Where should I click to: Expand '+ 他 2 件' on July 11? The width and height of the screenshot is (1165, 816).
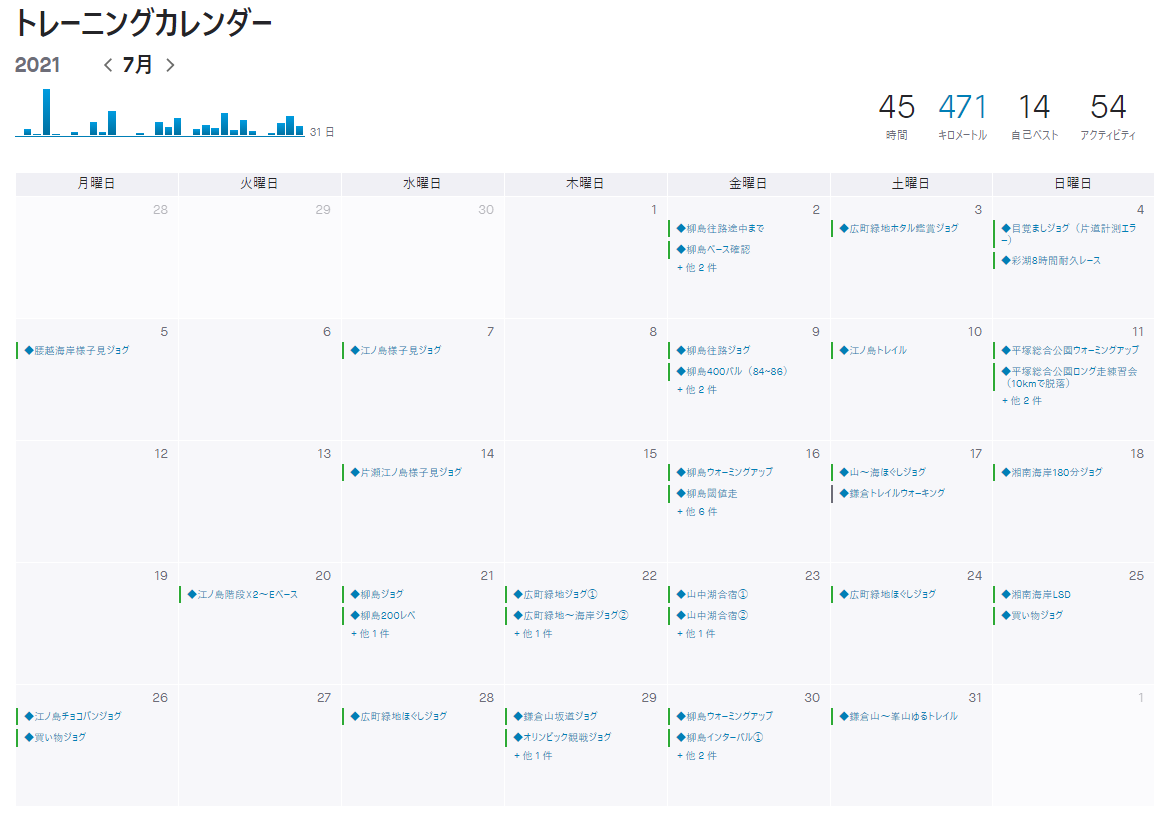1022,401
